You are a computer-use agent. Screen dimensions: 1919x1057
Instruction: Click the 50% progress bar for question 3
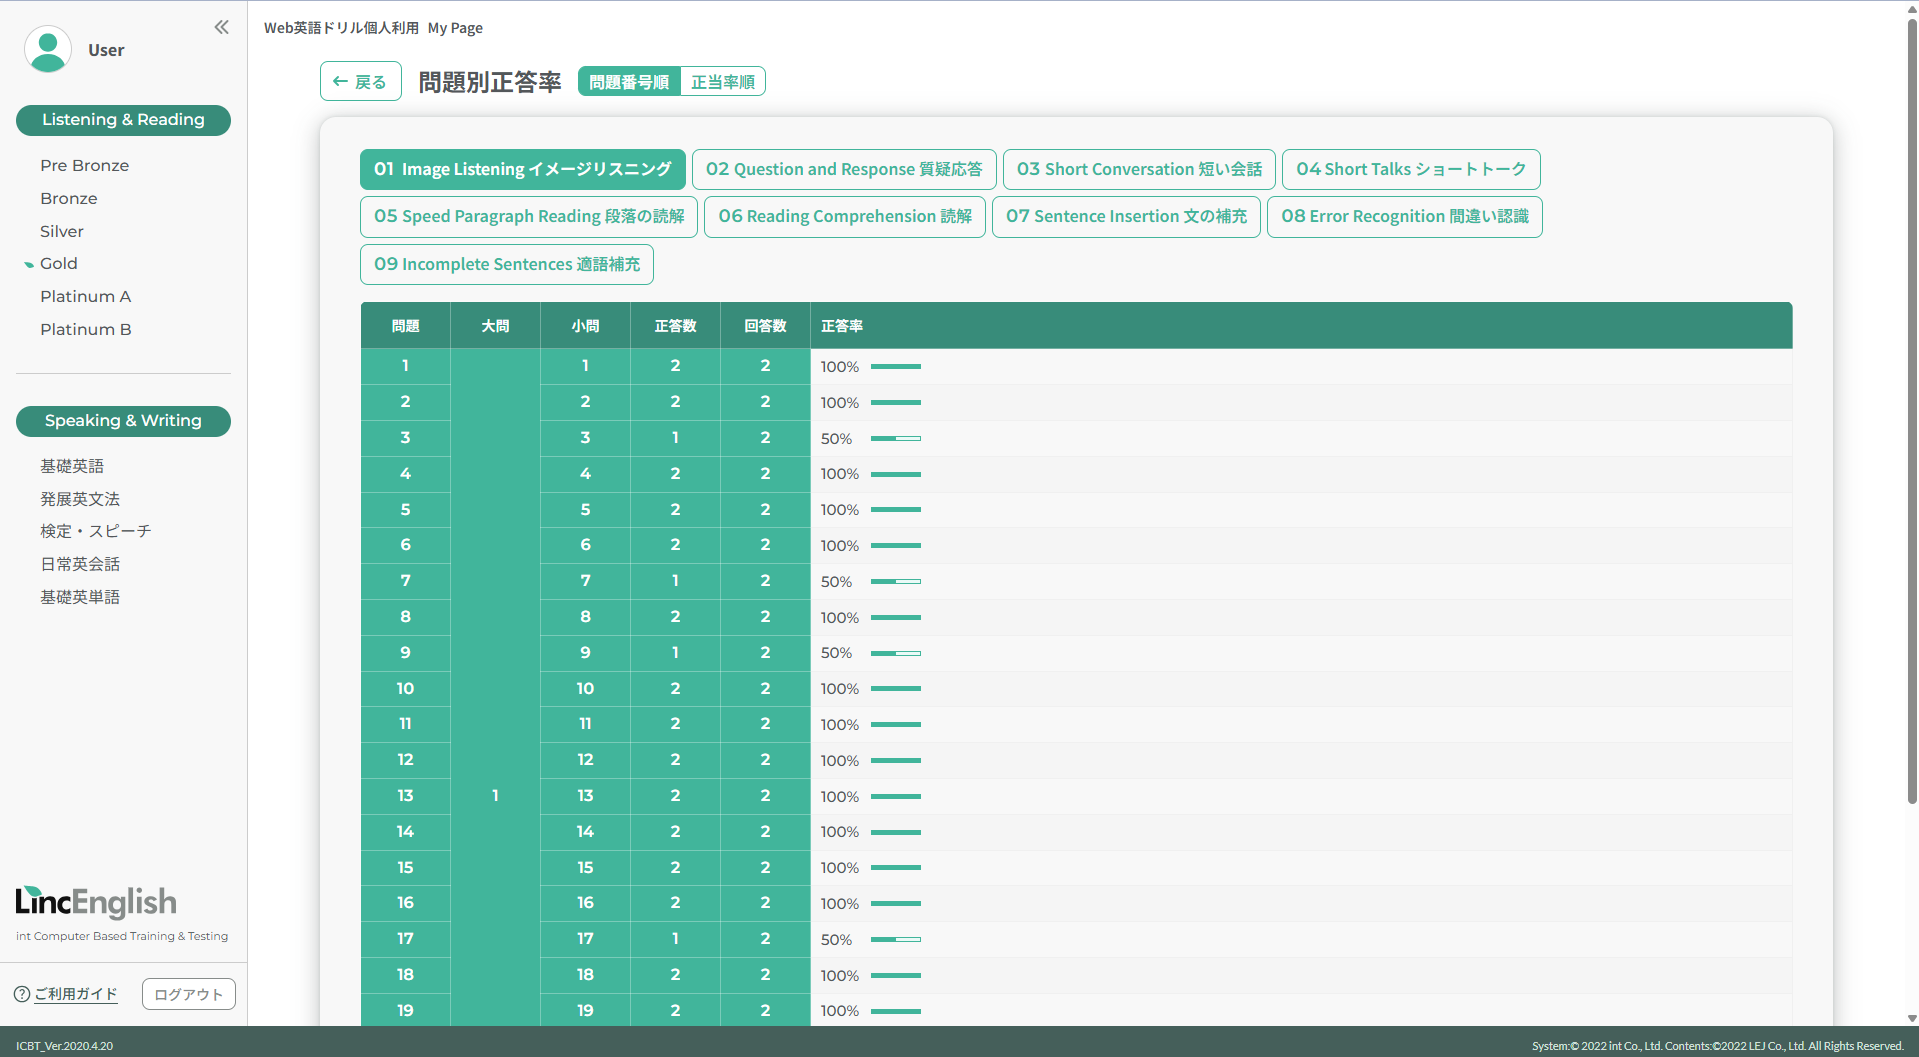click(x=895, y=439)
